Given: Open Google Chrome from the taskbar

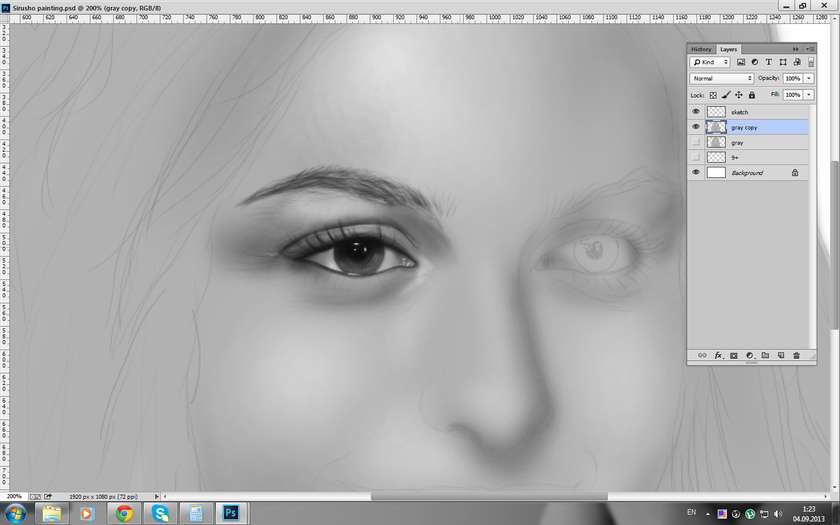Looking at the screenshot, I should pos(124,513).
